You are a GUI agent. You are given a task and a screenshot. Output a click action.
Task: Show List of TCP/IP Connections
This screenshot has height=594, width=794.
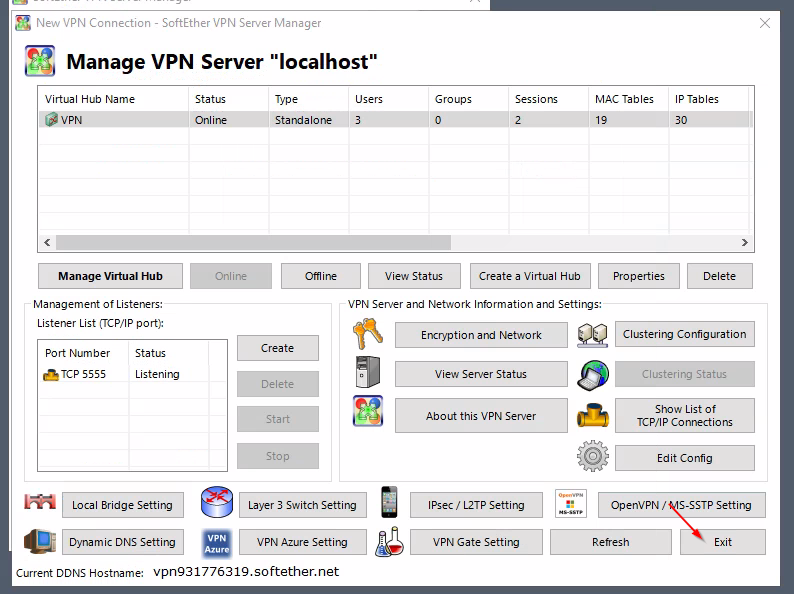pos(685,415)
